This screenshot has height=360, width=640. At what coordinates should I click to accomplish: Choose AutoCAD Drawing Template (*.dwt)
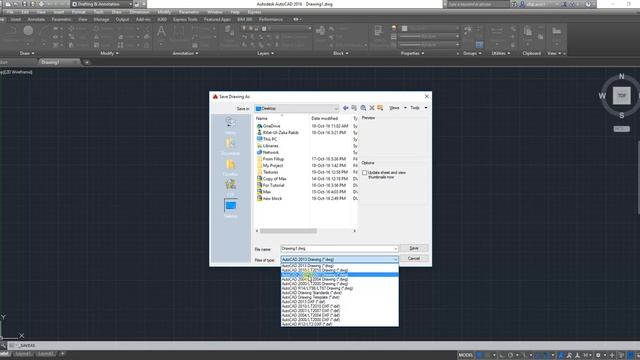[x=340, y=297]
